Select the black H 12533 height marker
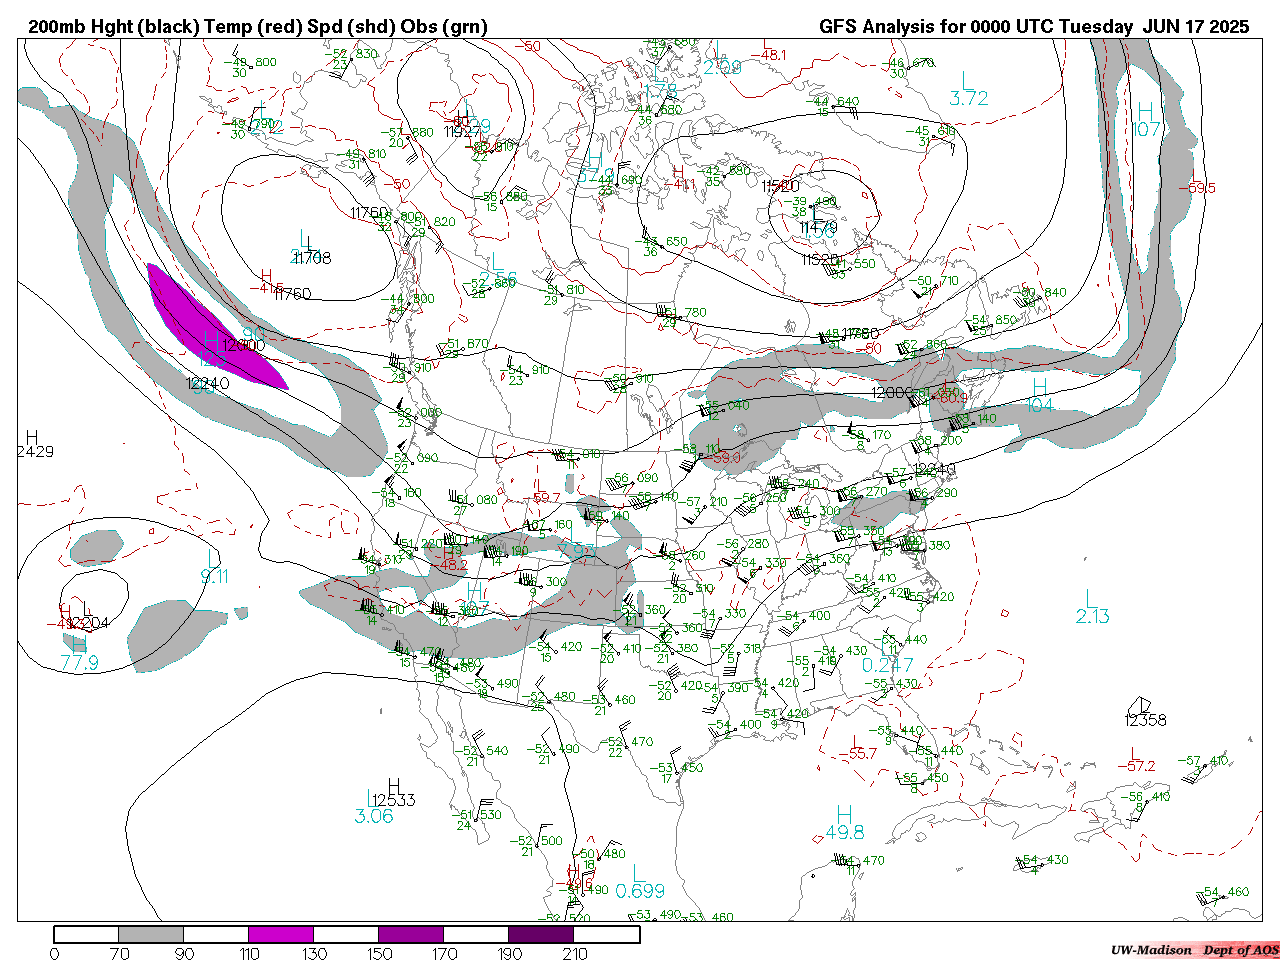 pyautogui.click(x=394, y=793)
